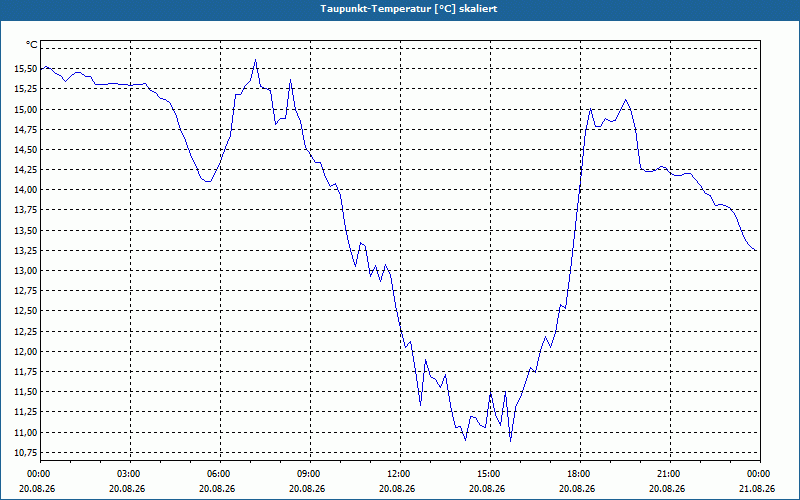The image size is (800, 500).
Task: Select the 06:00 time axis label
Action: click(220, 474)
